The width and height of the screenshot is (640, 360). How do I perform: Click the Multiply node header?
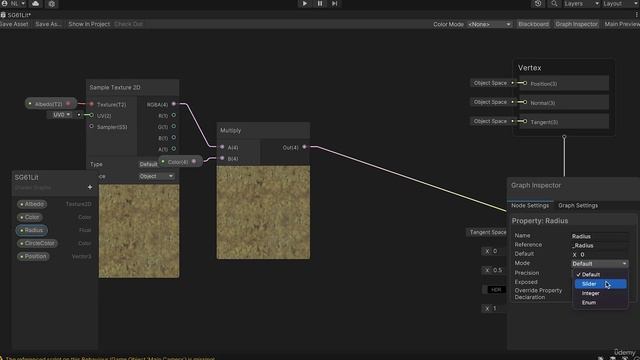coord(263,131)
